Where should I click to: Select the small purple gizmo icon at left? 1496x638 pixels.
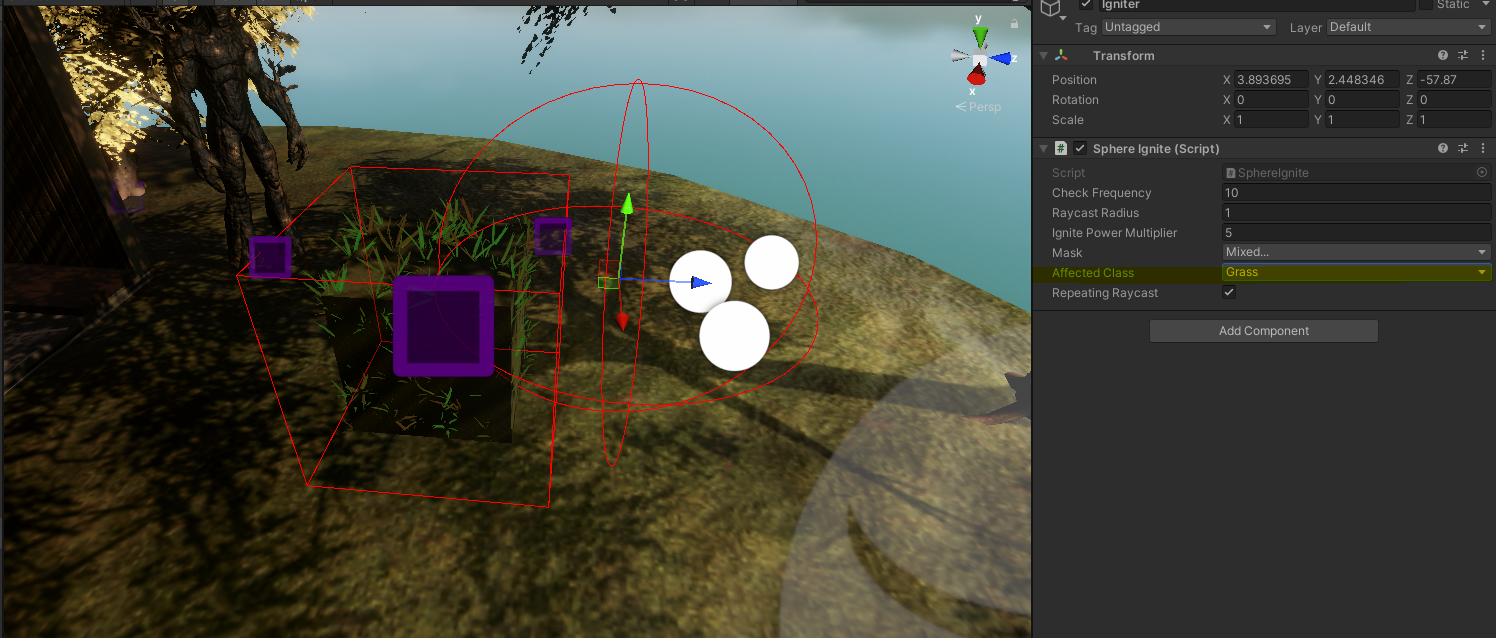click(x=270, y=257)
